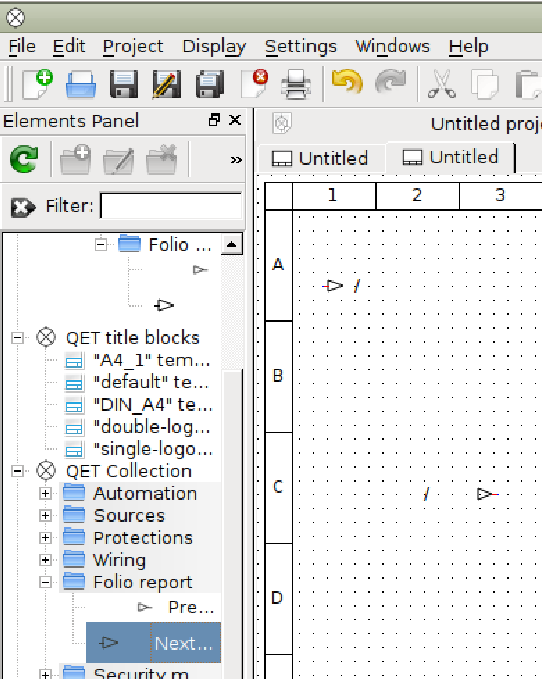Collapse the Folio report folder

click(45, 582)
